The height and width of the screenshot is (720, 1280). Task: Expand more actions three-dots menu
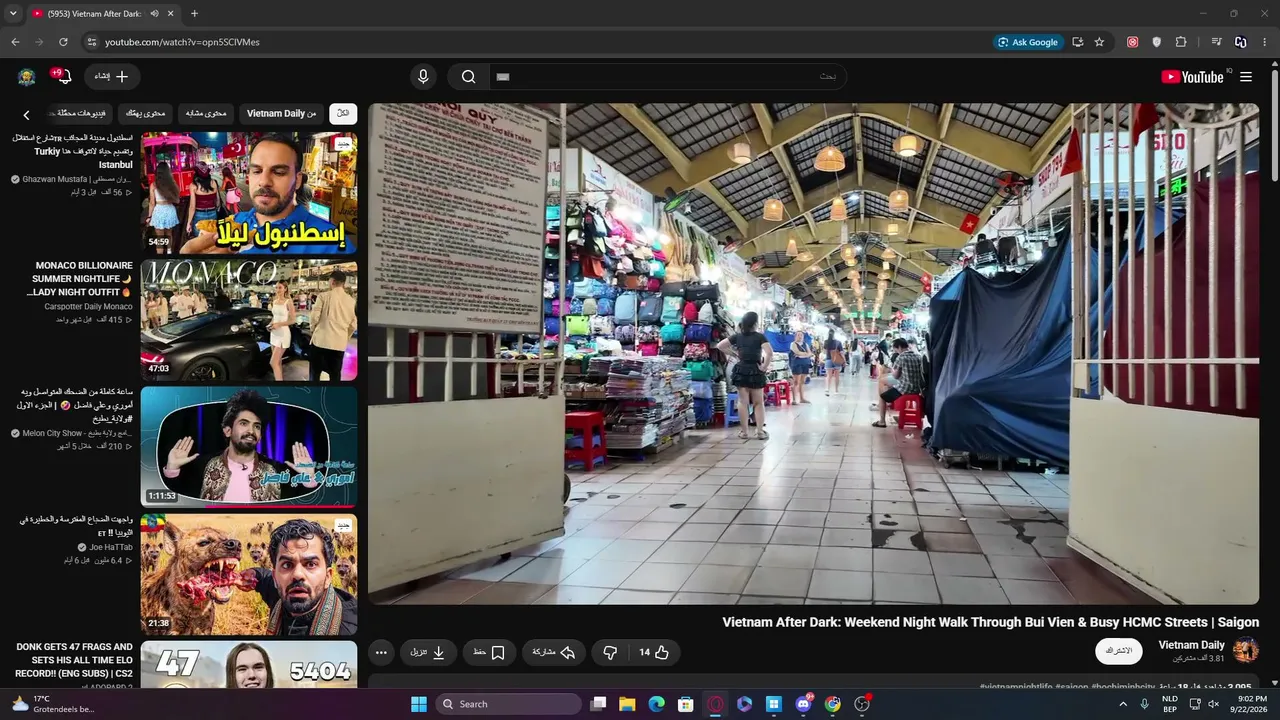[x=381, y=652]
